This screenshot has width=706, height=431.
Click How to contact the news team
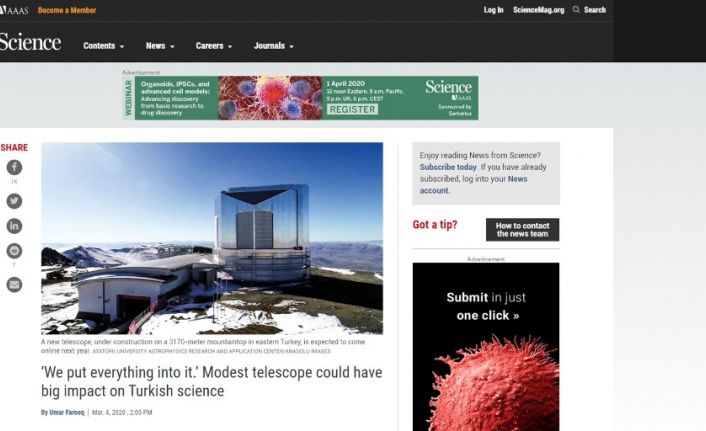(x=522, y=230)
